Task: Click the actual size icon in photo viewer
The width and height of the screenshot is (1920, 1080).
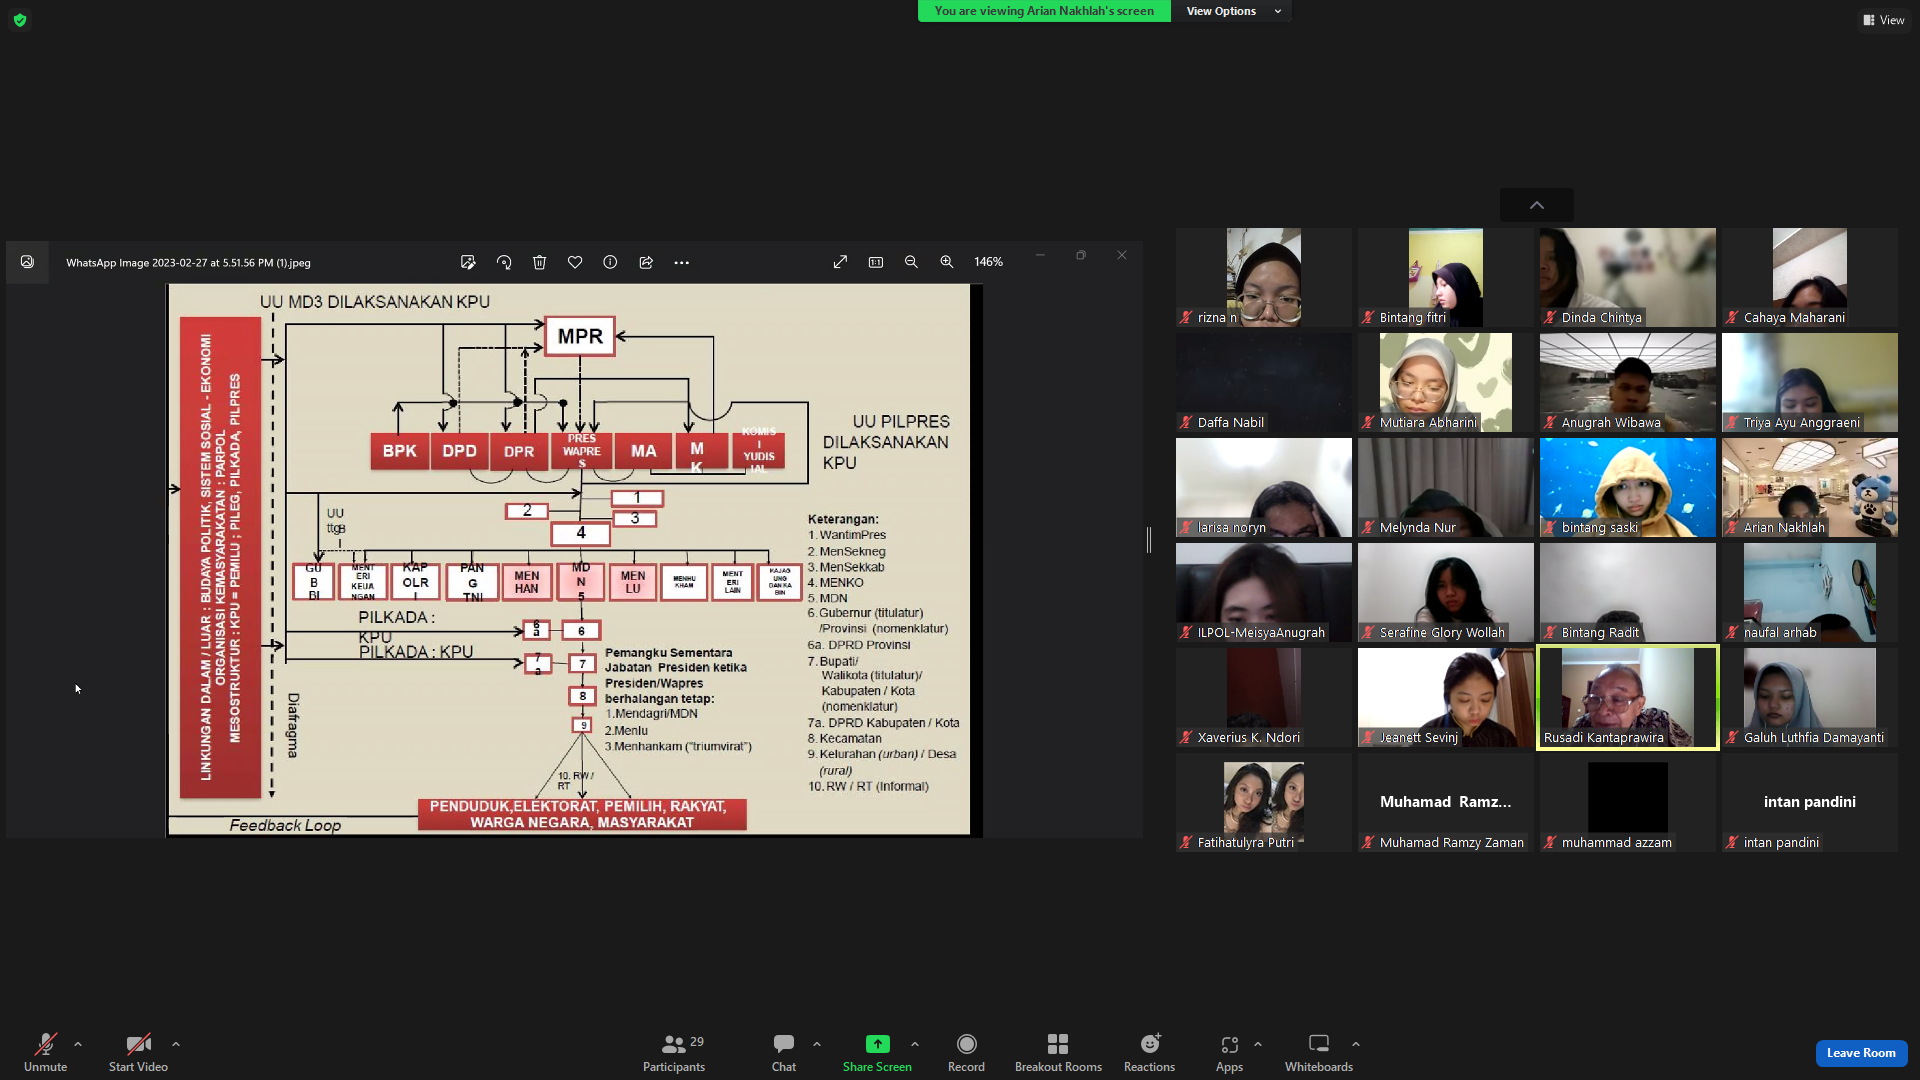Action: [876, 262]
